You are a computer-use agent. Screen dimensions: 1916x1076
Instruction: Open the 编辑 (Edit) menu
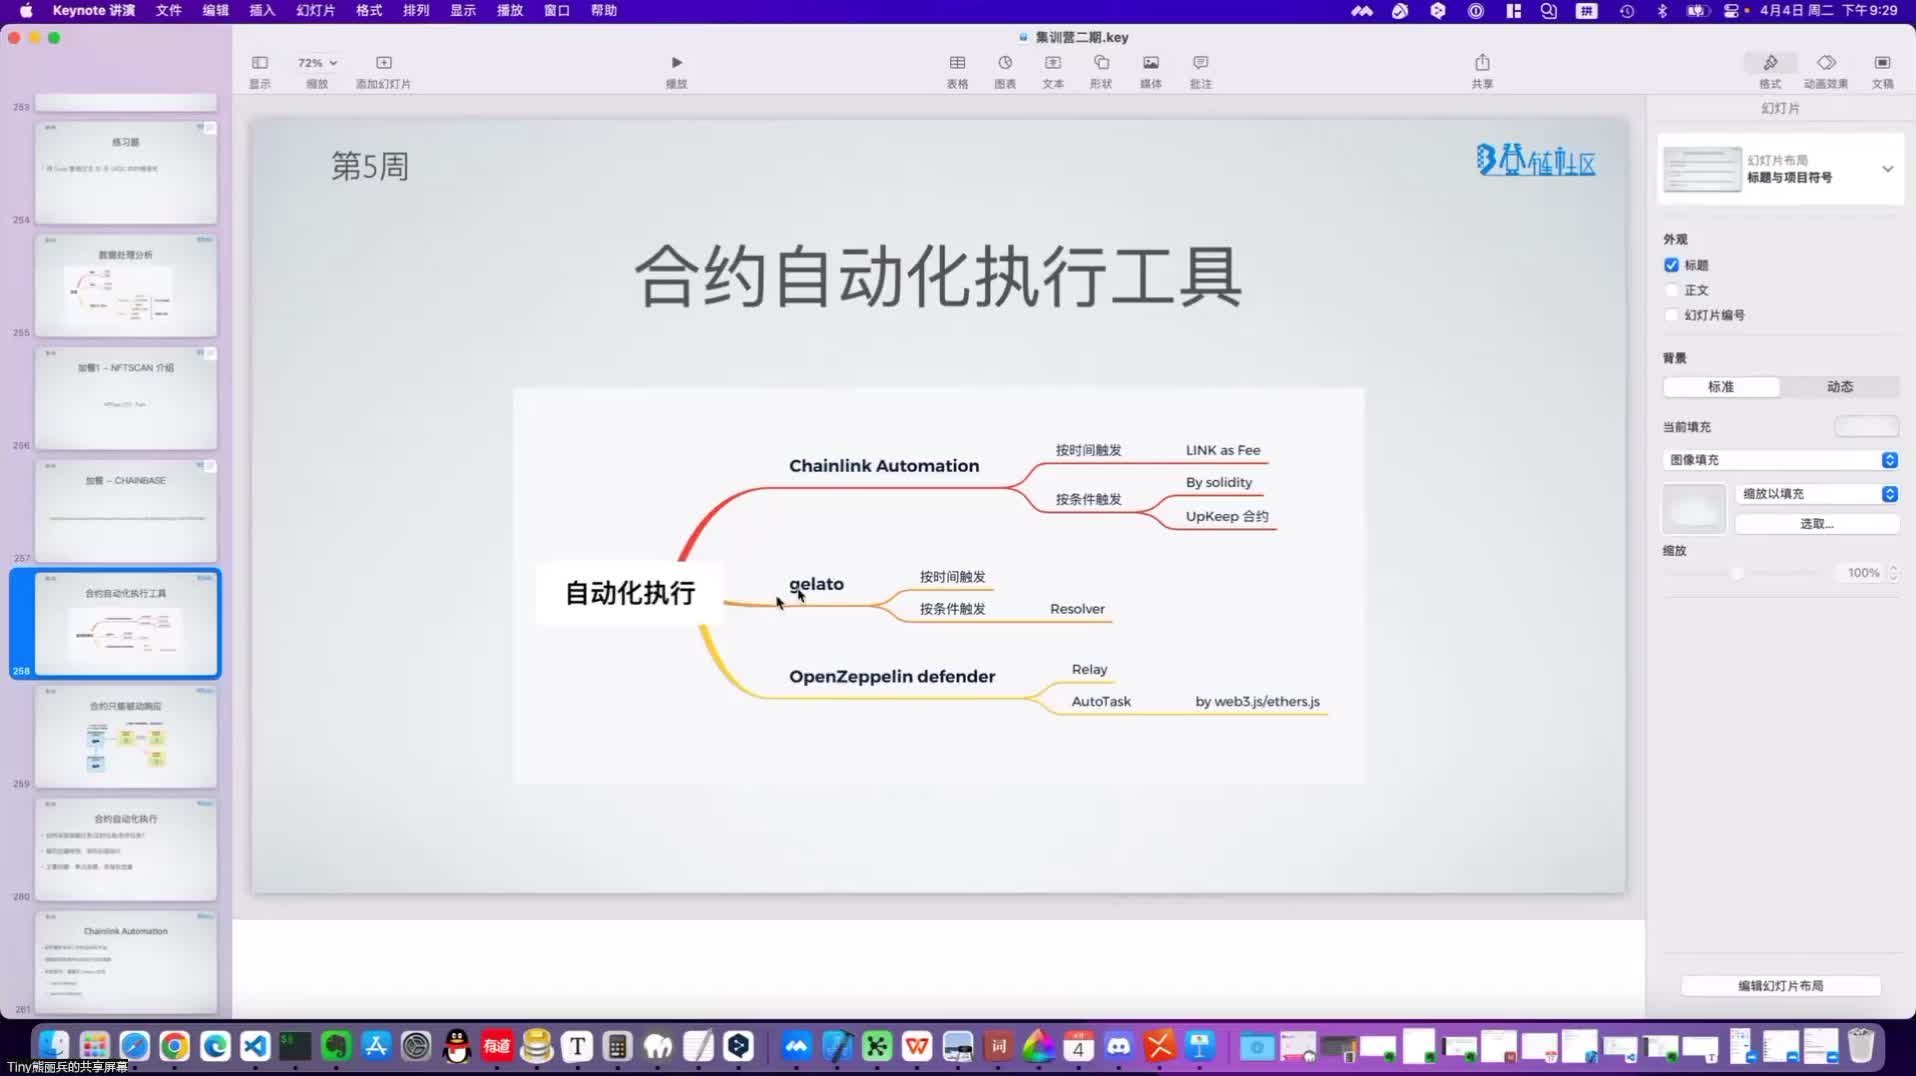point(215,10)
